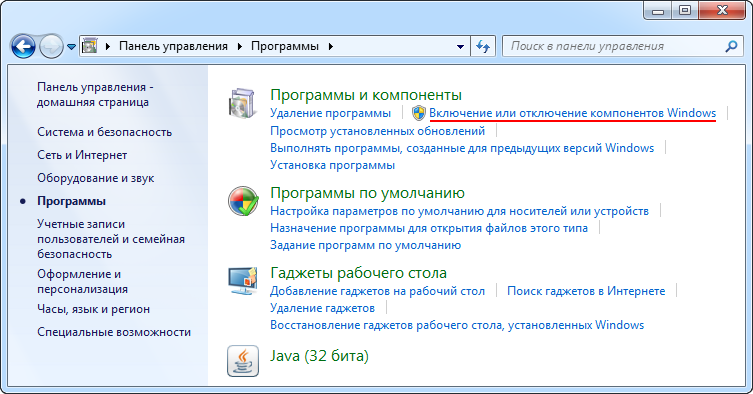The width and height of the screenshot is (753, 394).
Task: Select Программы in the sidebar
Action: click(x=71, y=201)
